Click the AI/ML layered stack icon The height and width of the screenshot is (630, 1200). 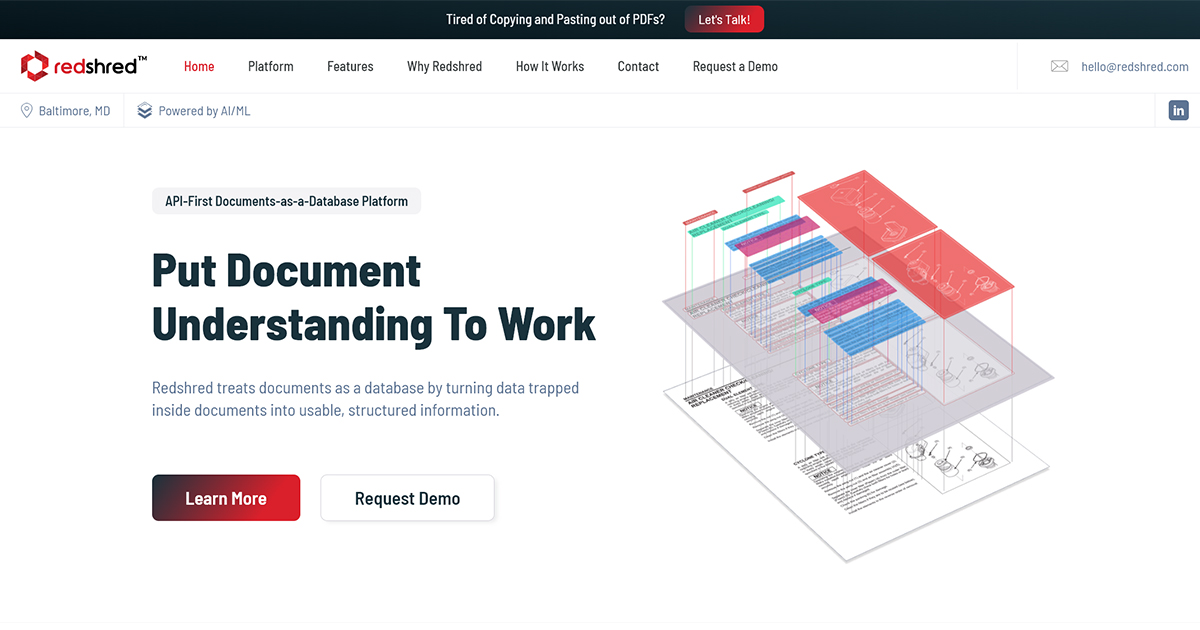point(145,110)
